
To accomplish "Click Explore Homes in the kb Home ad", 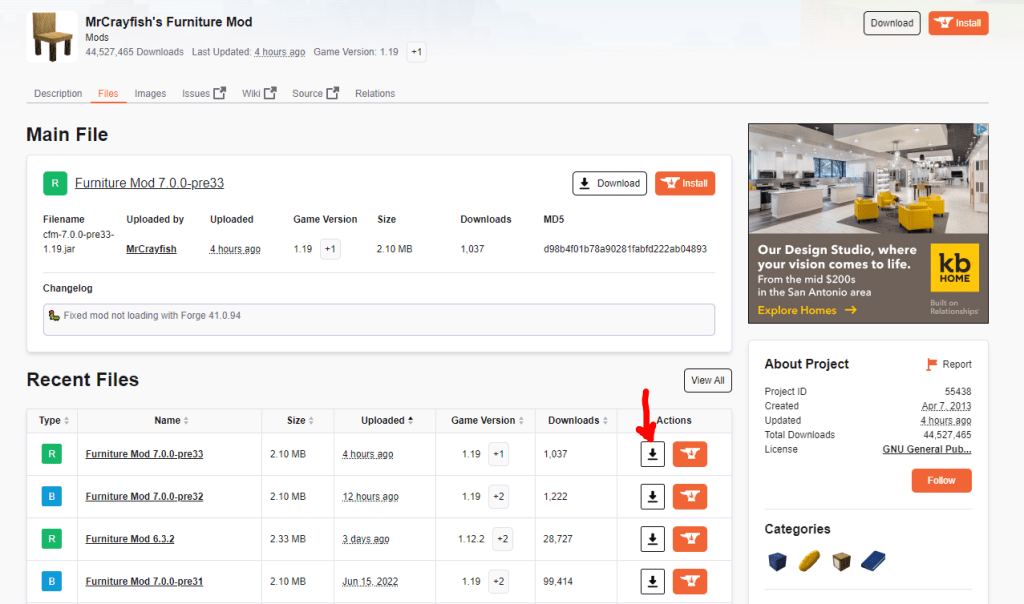I will click(807, 310).
